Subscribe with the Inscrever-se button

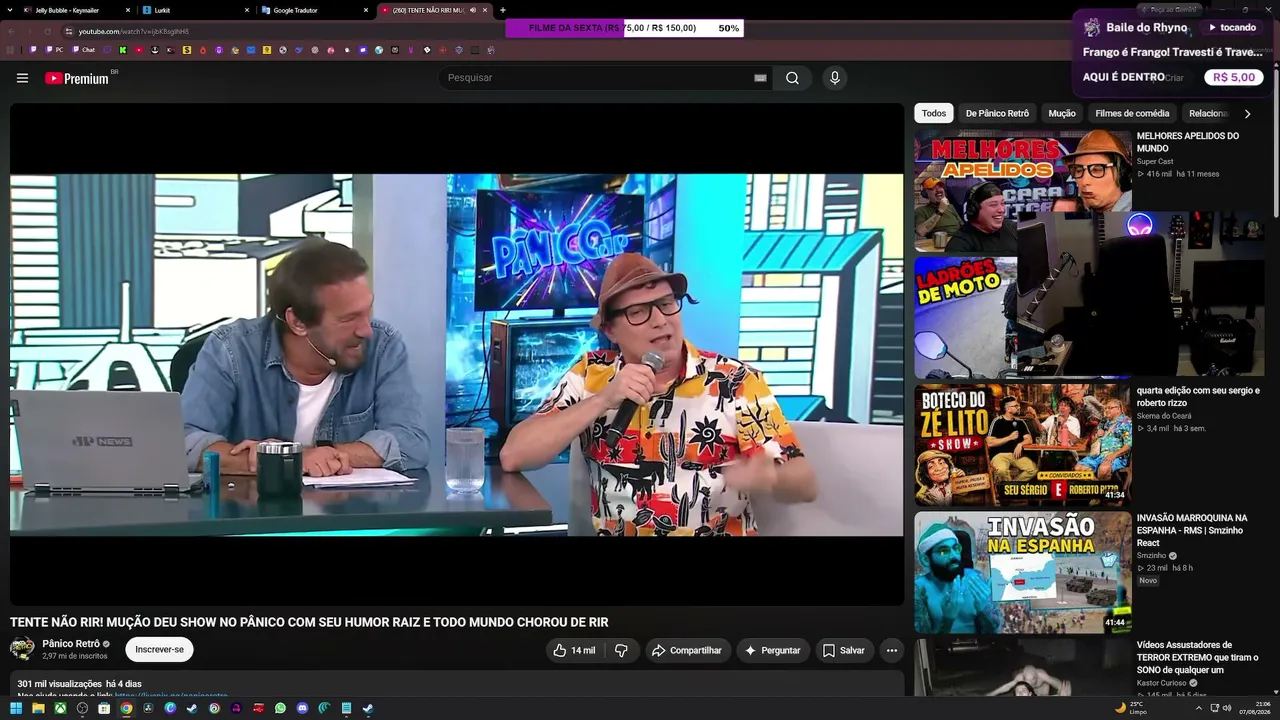159,650
